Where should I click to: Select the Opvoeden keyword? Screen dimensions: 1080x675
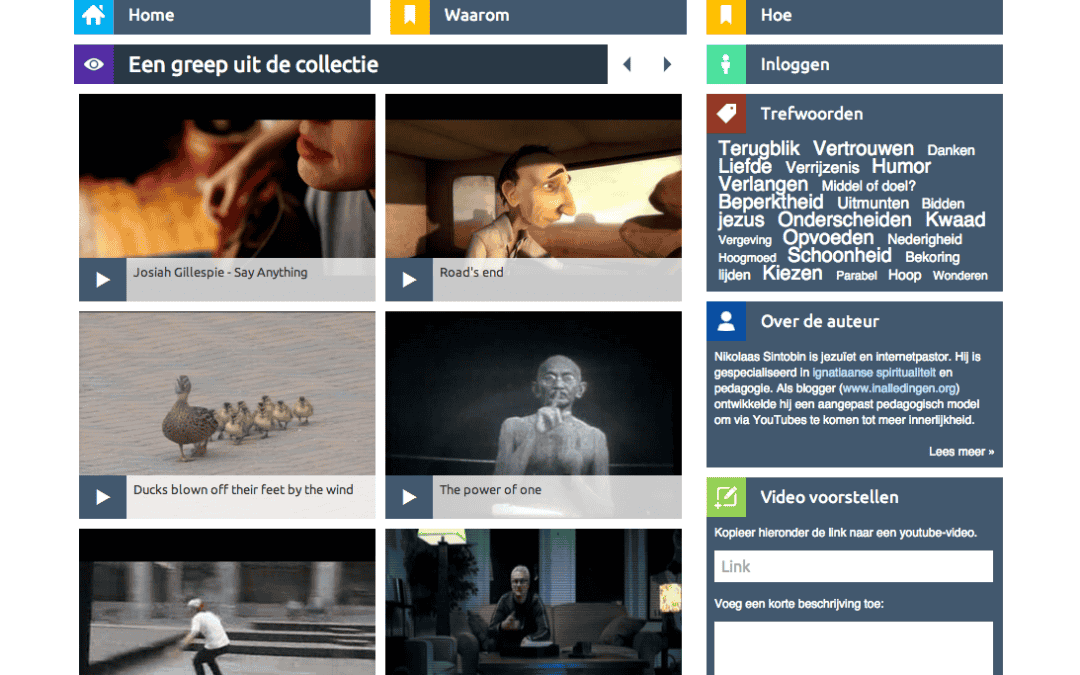click(828, 238)
